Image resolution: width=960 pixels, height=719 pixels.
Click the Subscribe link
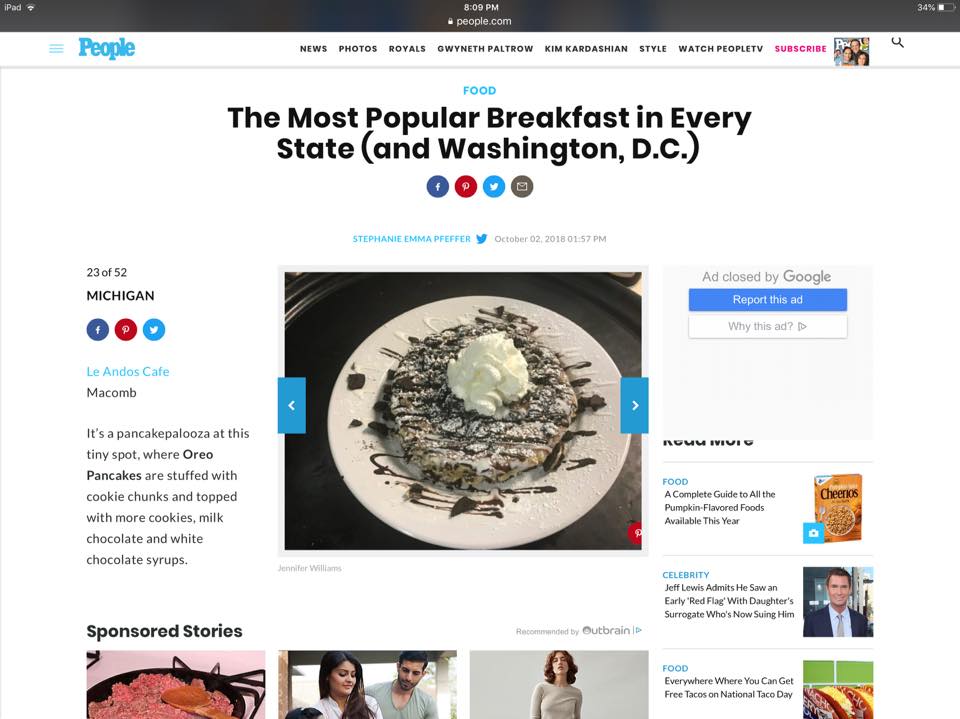click(x=801, y=49)
